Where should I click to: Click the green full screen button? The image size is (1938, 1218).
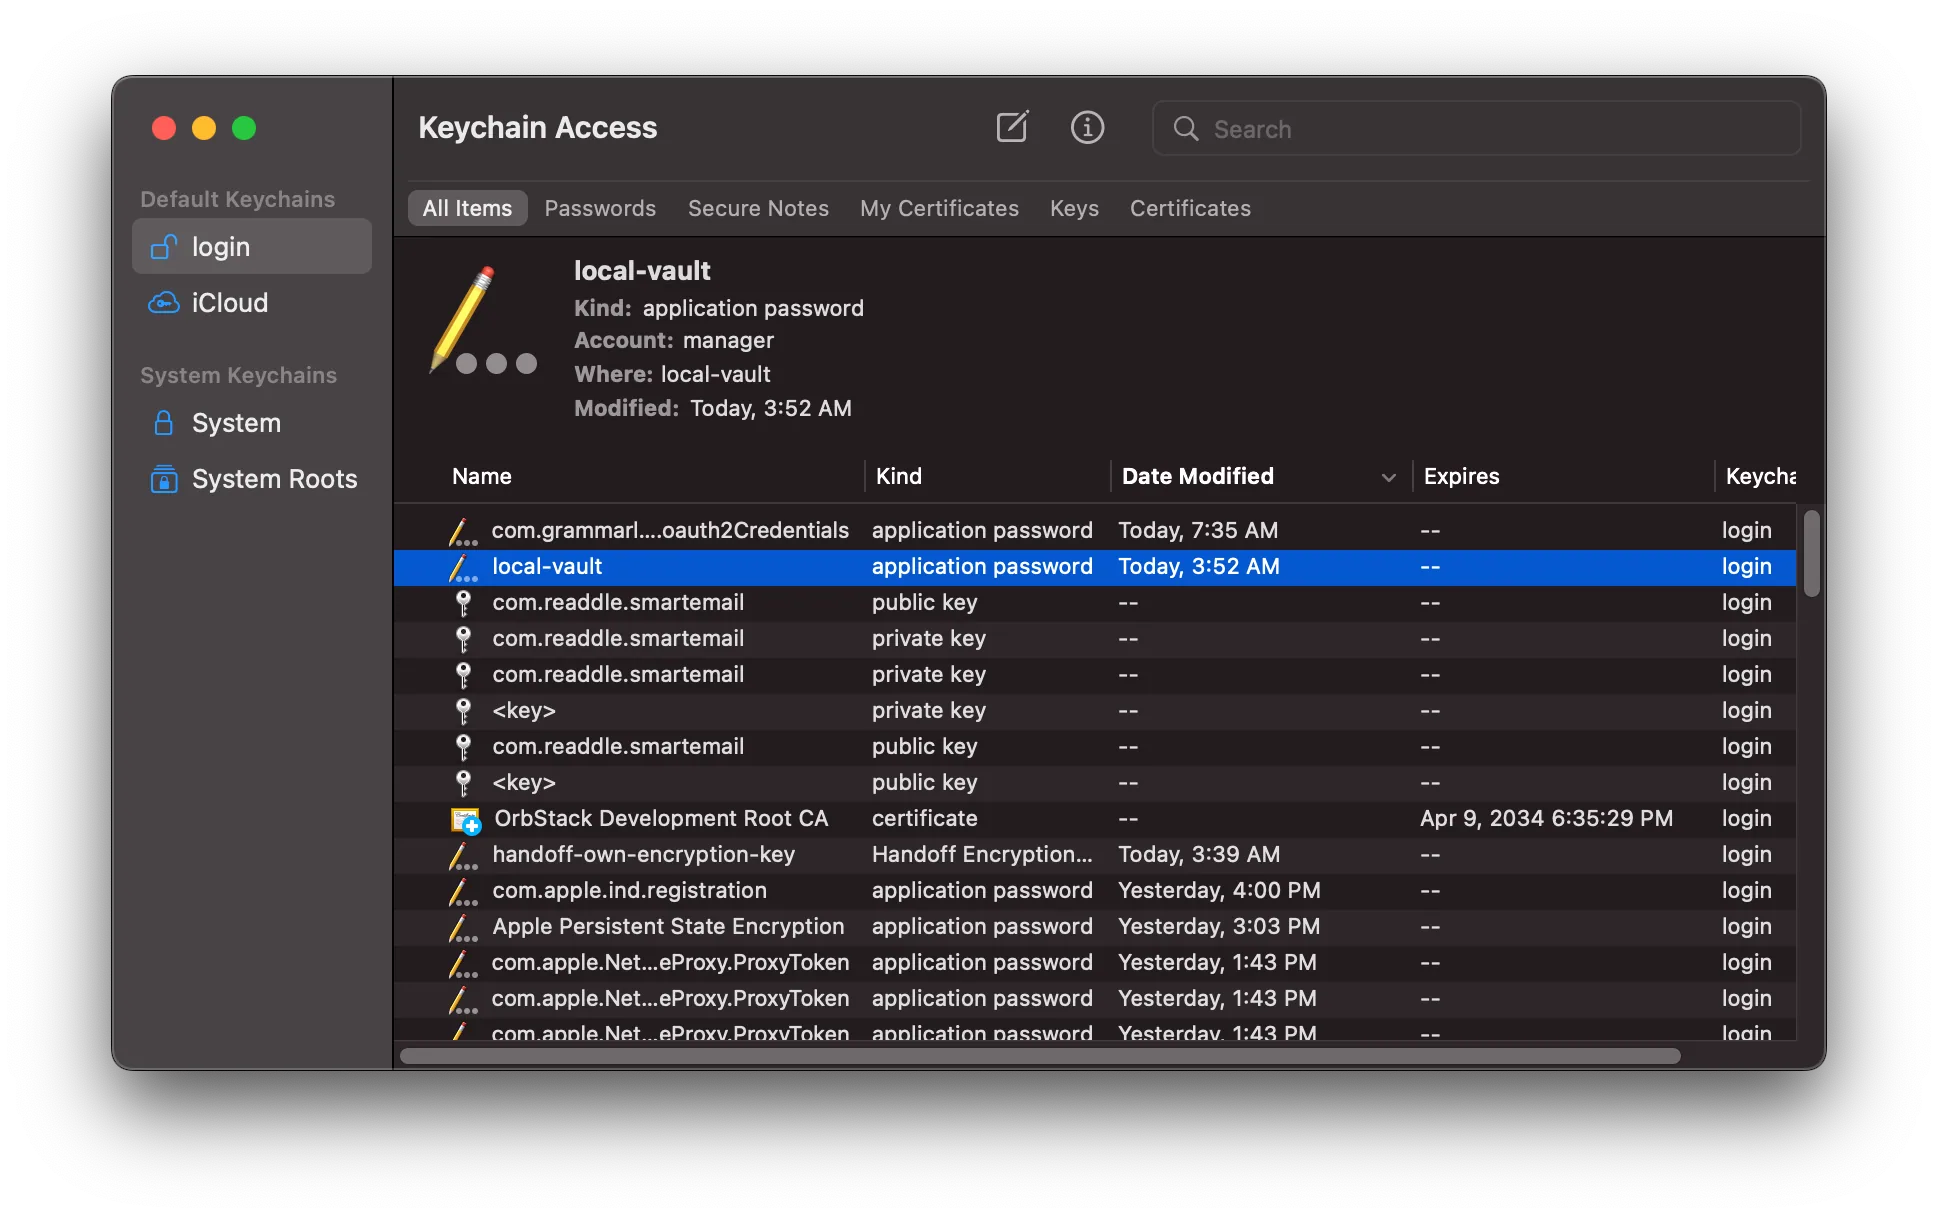244,128
